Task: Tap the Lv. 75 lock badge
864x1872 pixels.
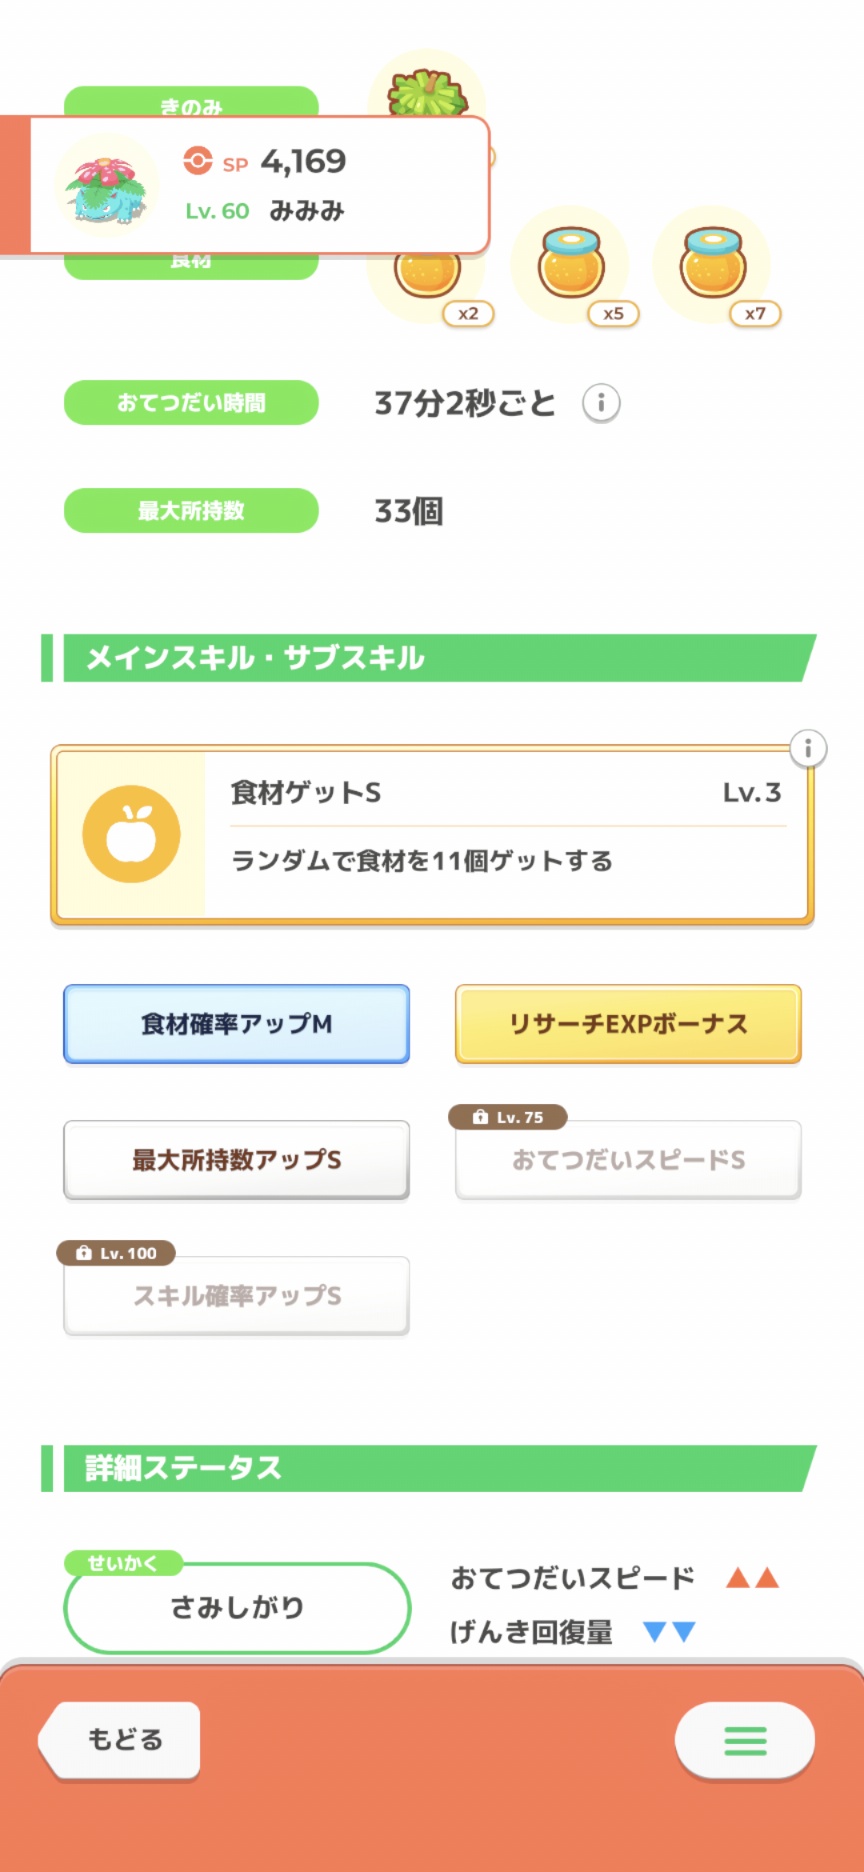Action: (508, 1117)
